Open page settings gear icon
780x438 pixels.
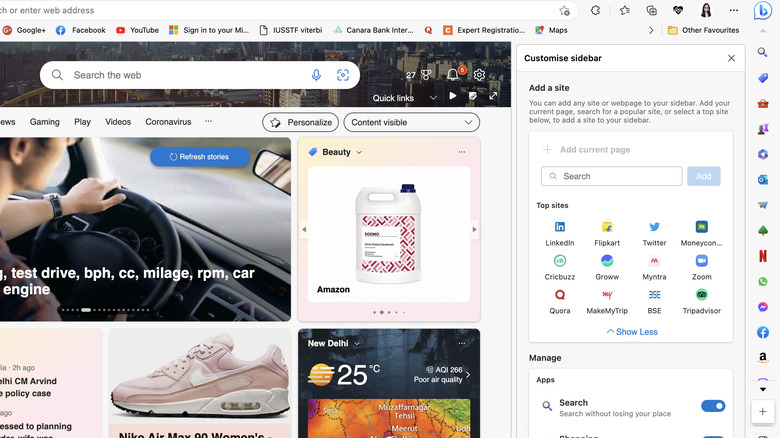[479, 75]
